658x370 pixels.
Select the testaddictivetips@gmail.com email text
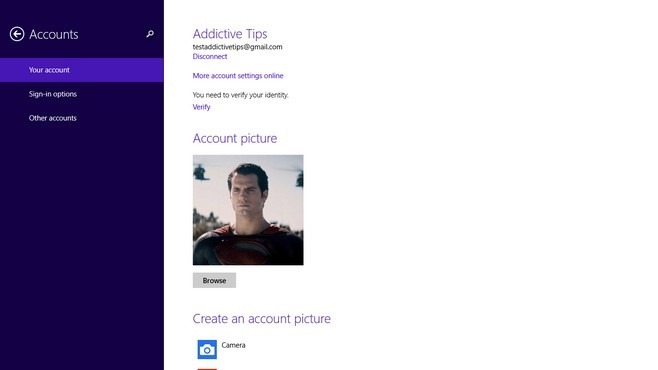(x=238, y=47)
